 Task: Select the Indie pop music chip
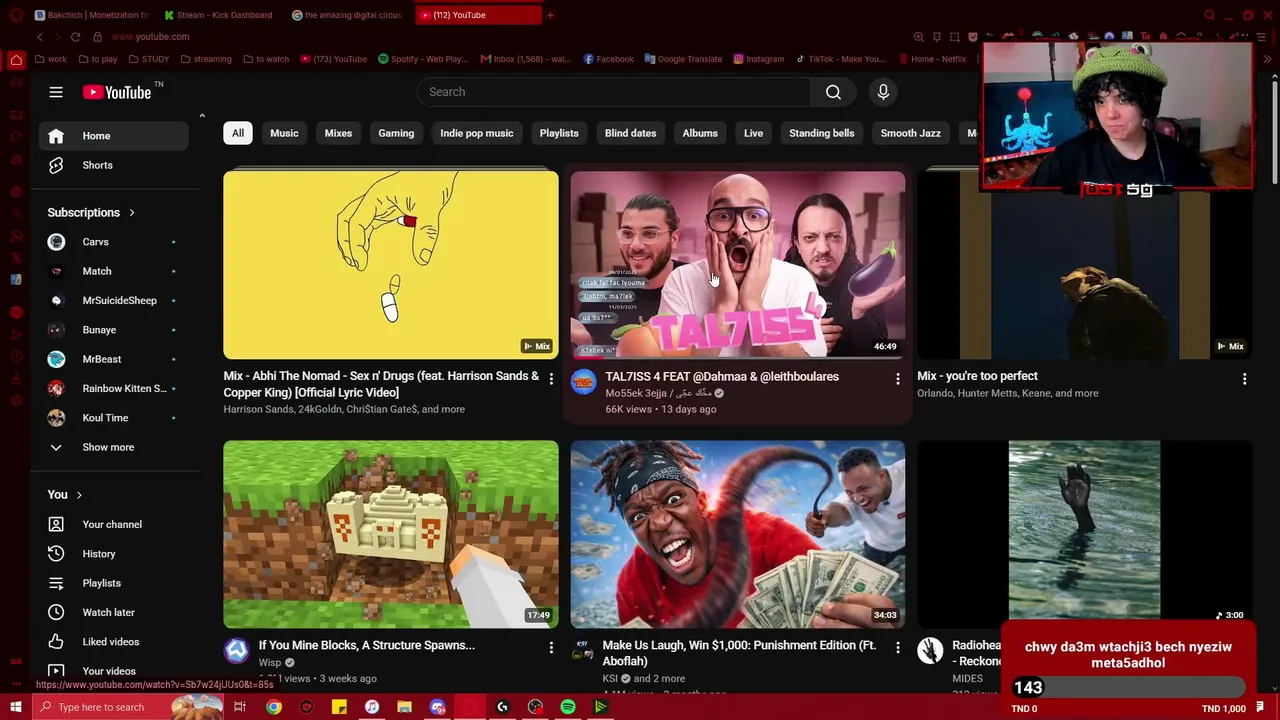click(x=477, y=133)
